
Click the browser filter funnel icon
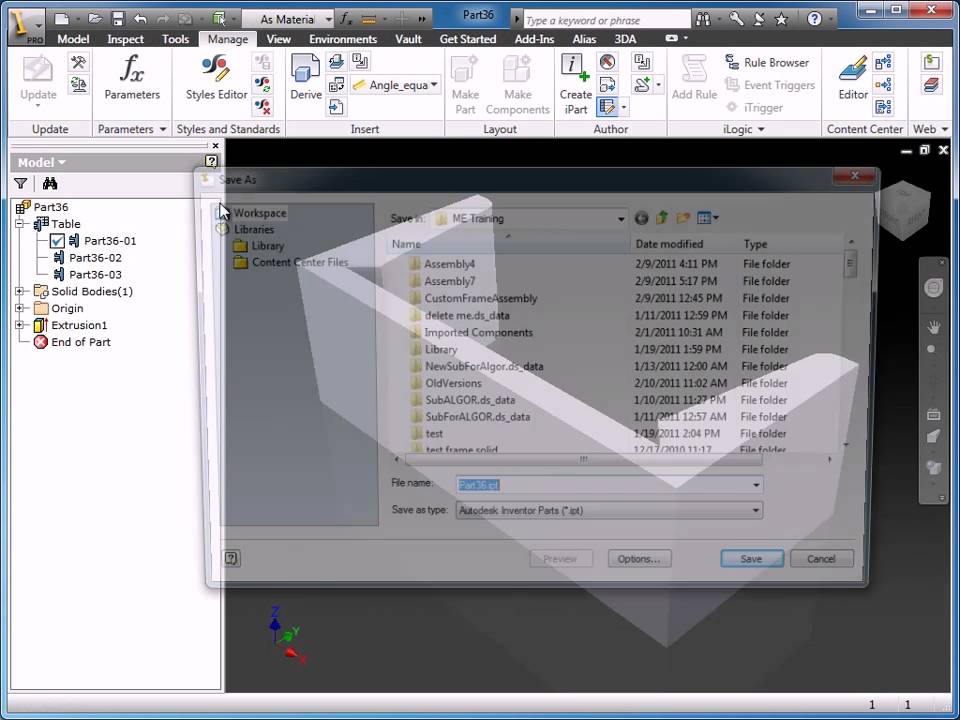coord(20,183)
